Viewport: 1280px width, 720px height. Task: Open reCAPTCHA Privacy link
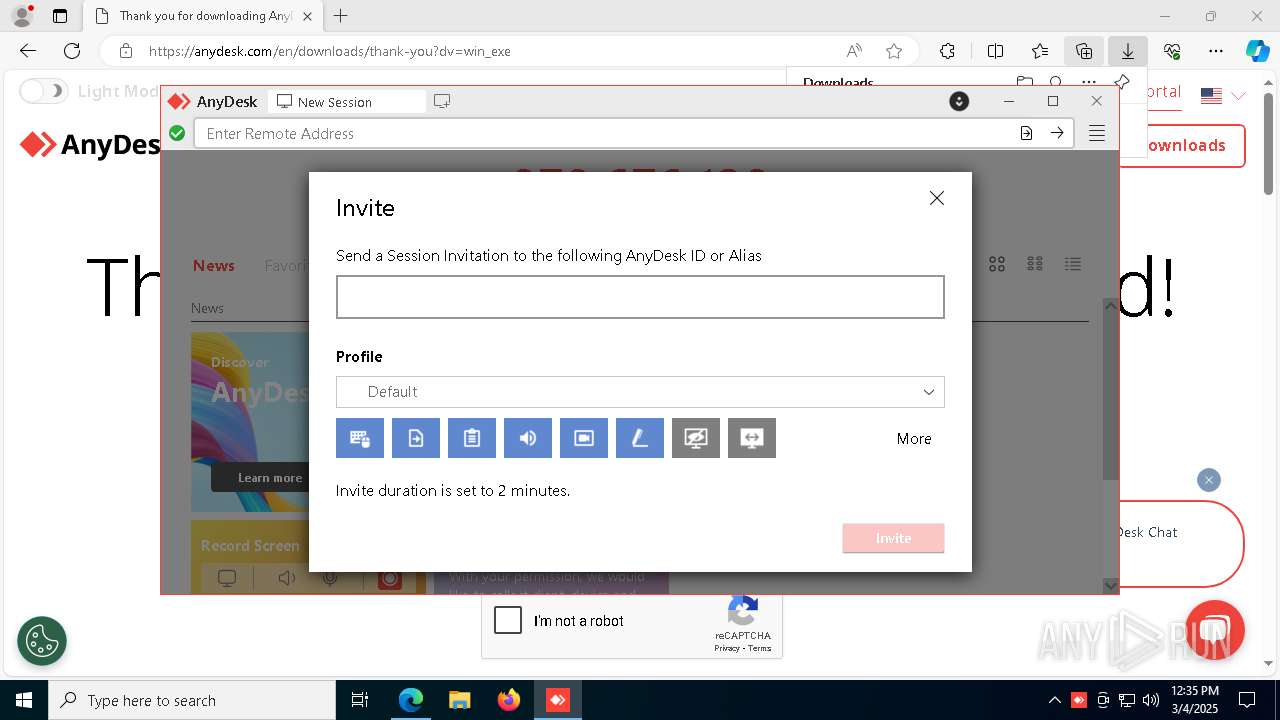point(727,648)
